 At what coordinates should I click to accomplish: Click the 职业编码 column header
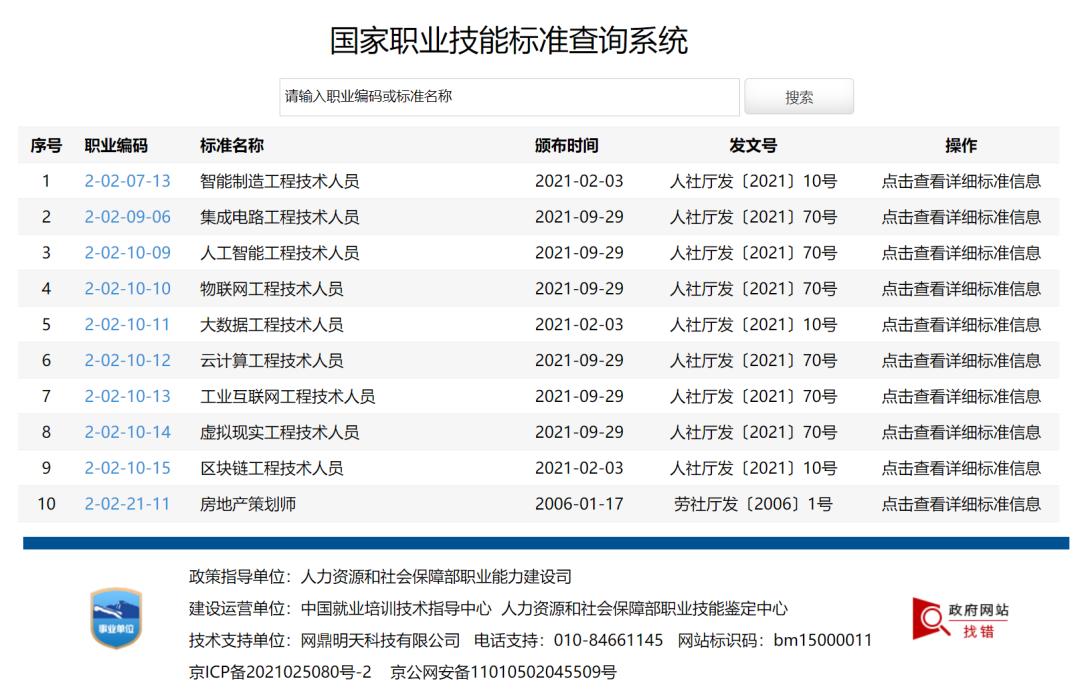[116, 145]
